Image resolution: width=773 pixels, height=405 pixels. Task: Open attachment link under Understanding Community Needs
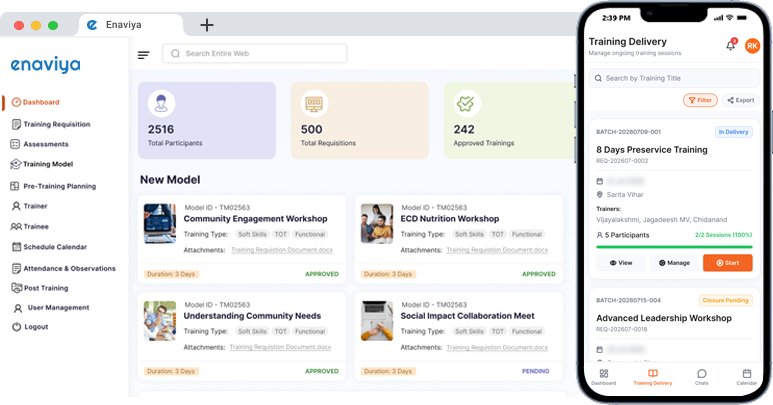(280, 347)
